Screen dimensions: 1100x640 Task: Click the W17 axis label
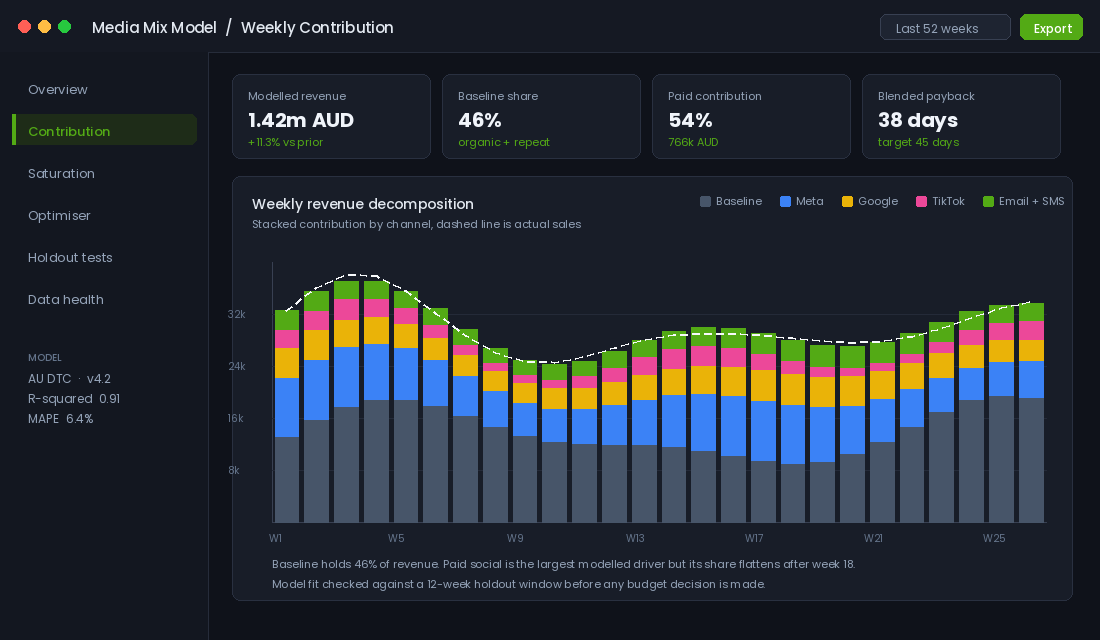754,538
